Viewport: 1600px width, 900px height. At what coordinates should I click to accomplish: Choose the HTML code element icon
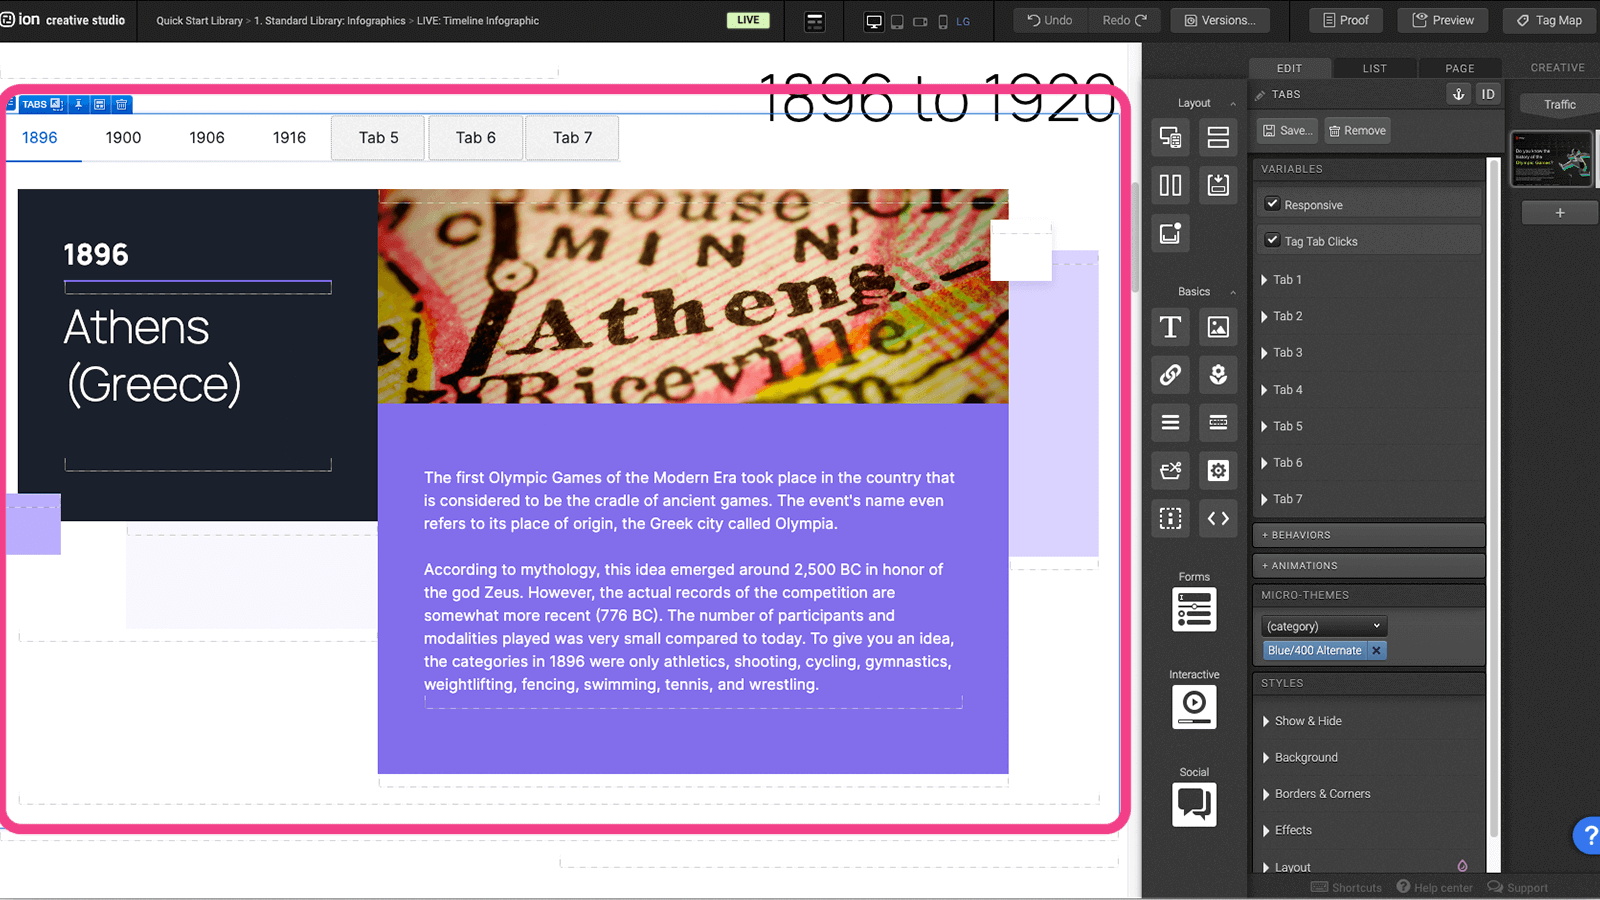pos(1218,518)
